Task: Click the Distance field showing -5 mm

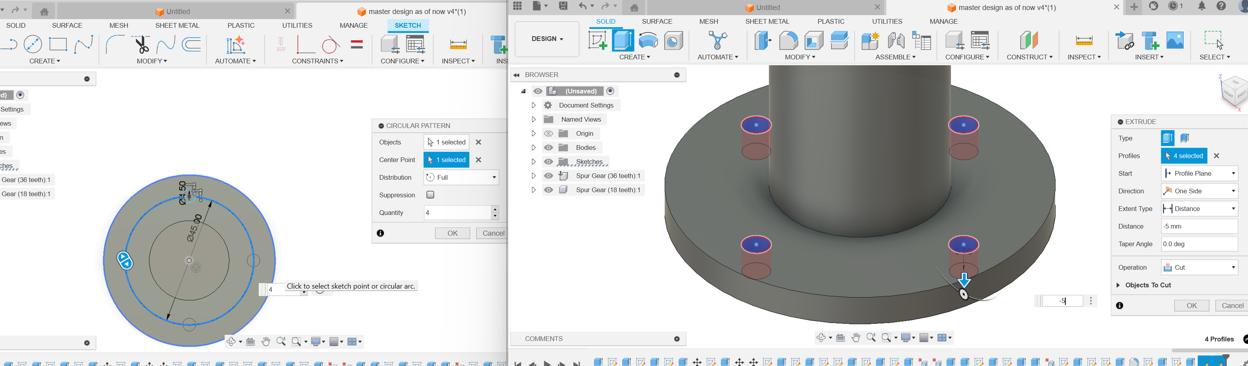Action: [1199, 226]
